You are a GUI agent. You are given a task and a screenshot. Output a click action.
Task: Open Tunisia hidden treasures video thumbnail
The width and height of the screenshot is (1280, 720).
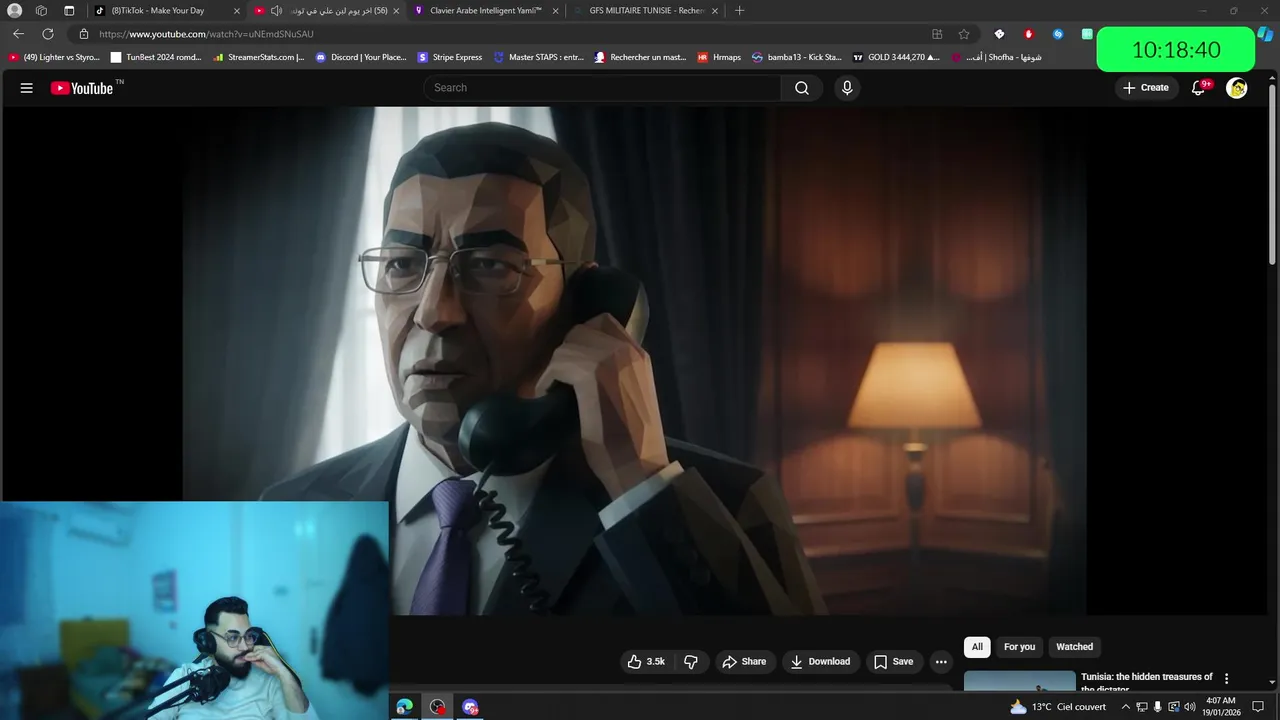point(1019,679)
